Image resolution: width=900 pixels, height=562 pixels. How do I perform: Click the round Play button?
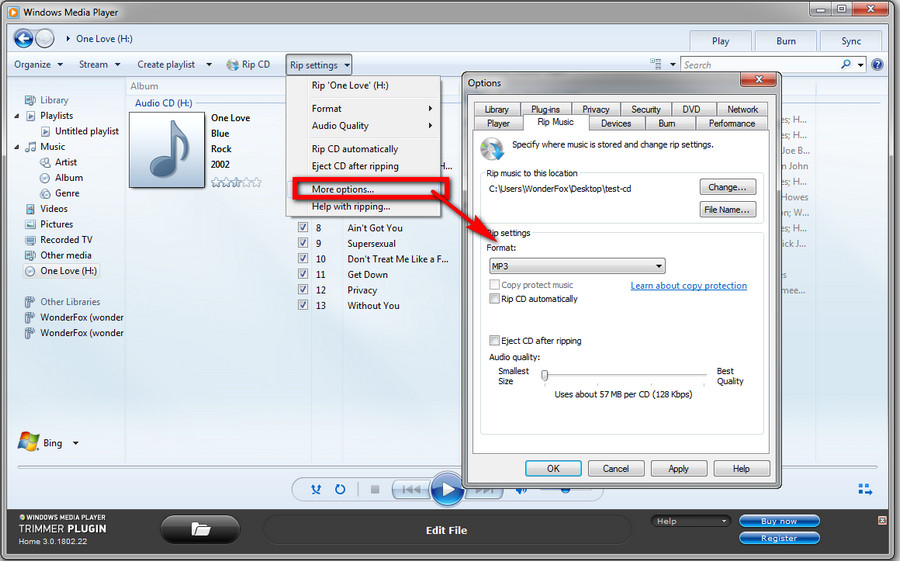(447, 490)
